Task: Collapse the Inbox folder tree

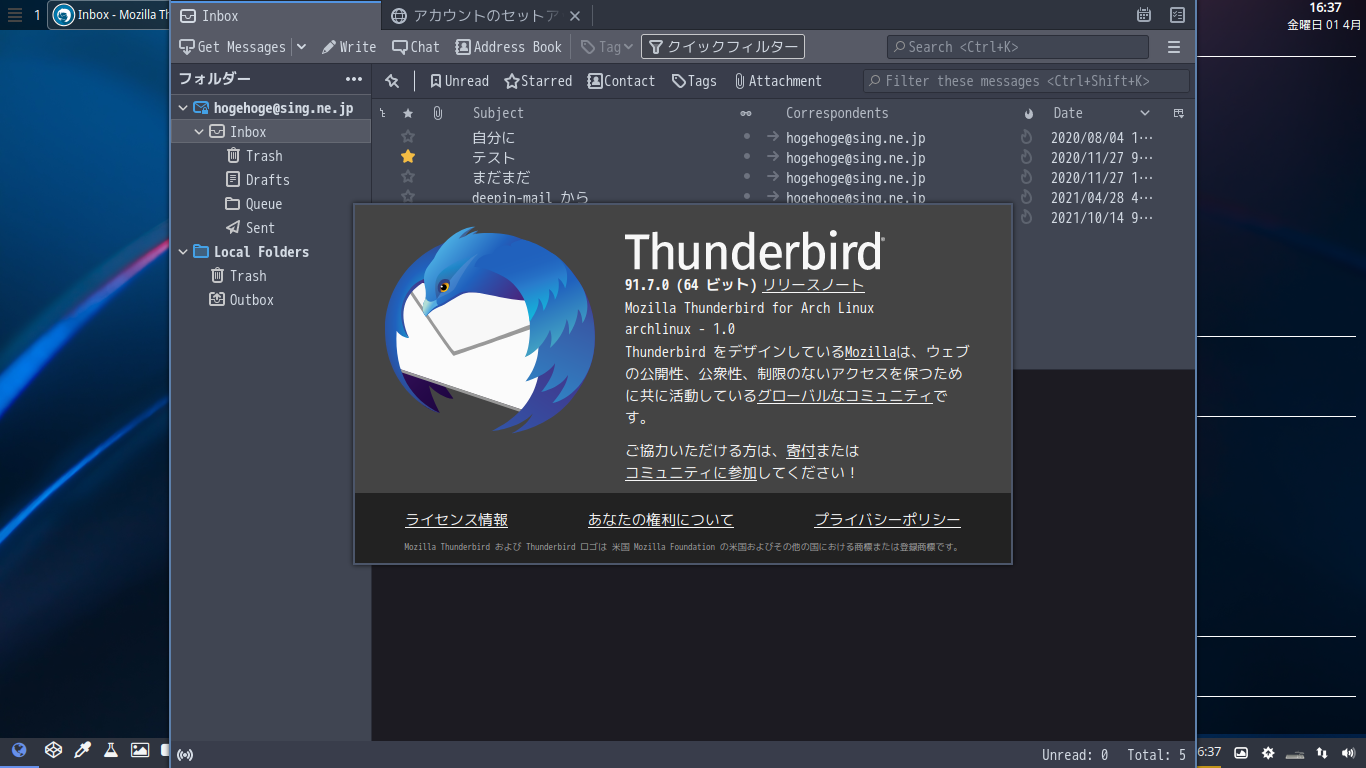Action: point(199,132)
